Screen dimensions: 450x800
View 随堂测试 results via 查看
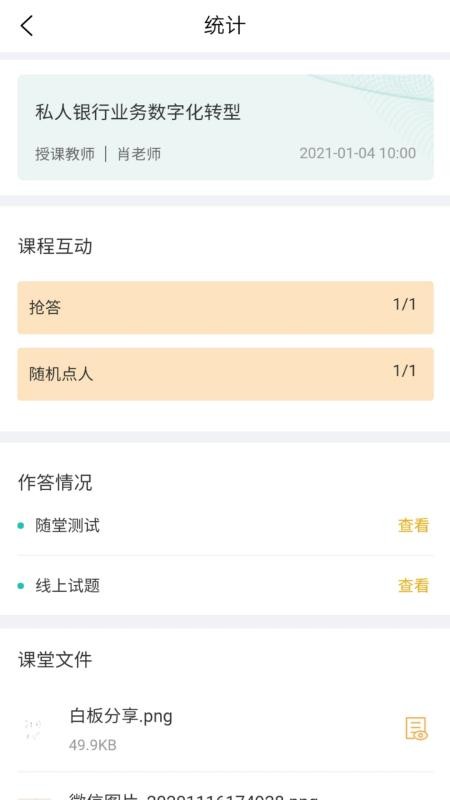click(413, 526)
